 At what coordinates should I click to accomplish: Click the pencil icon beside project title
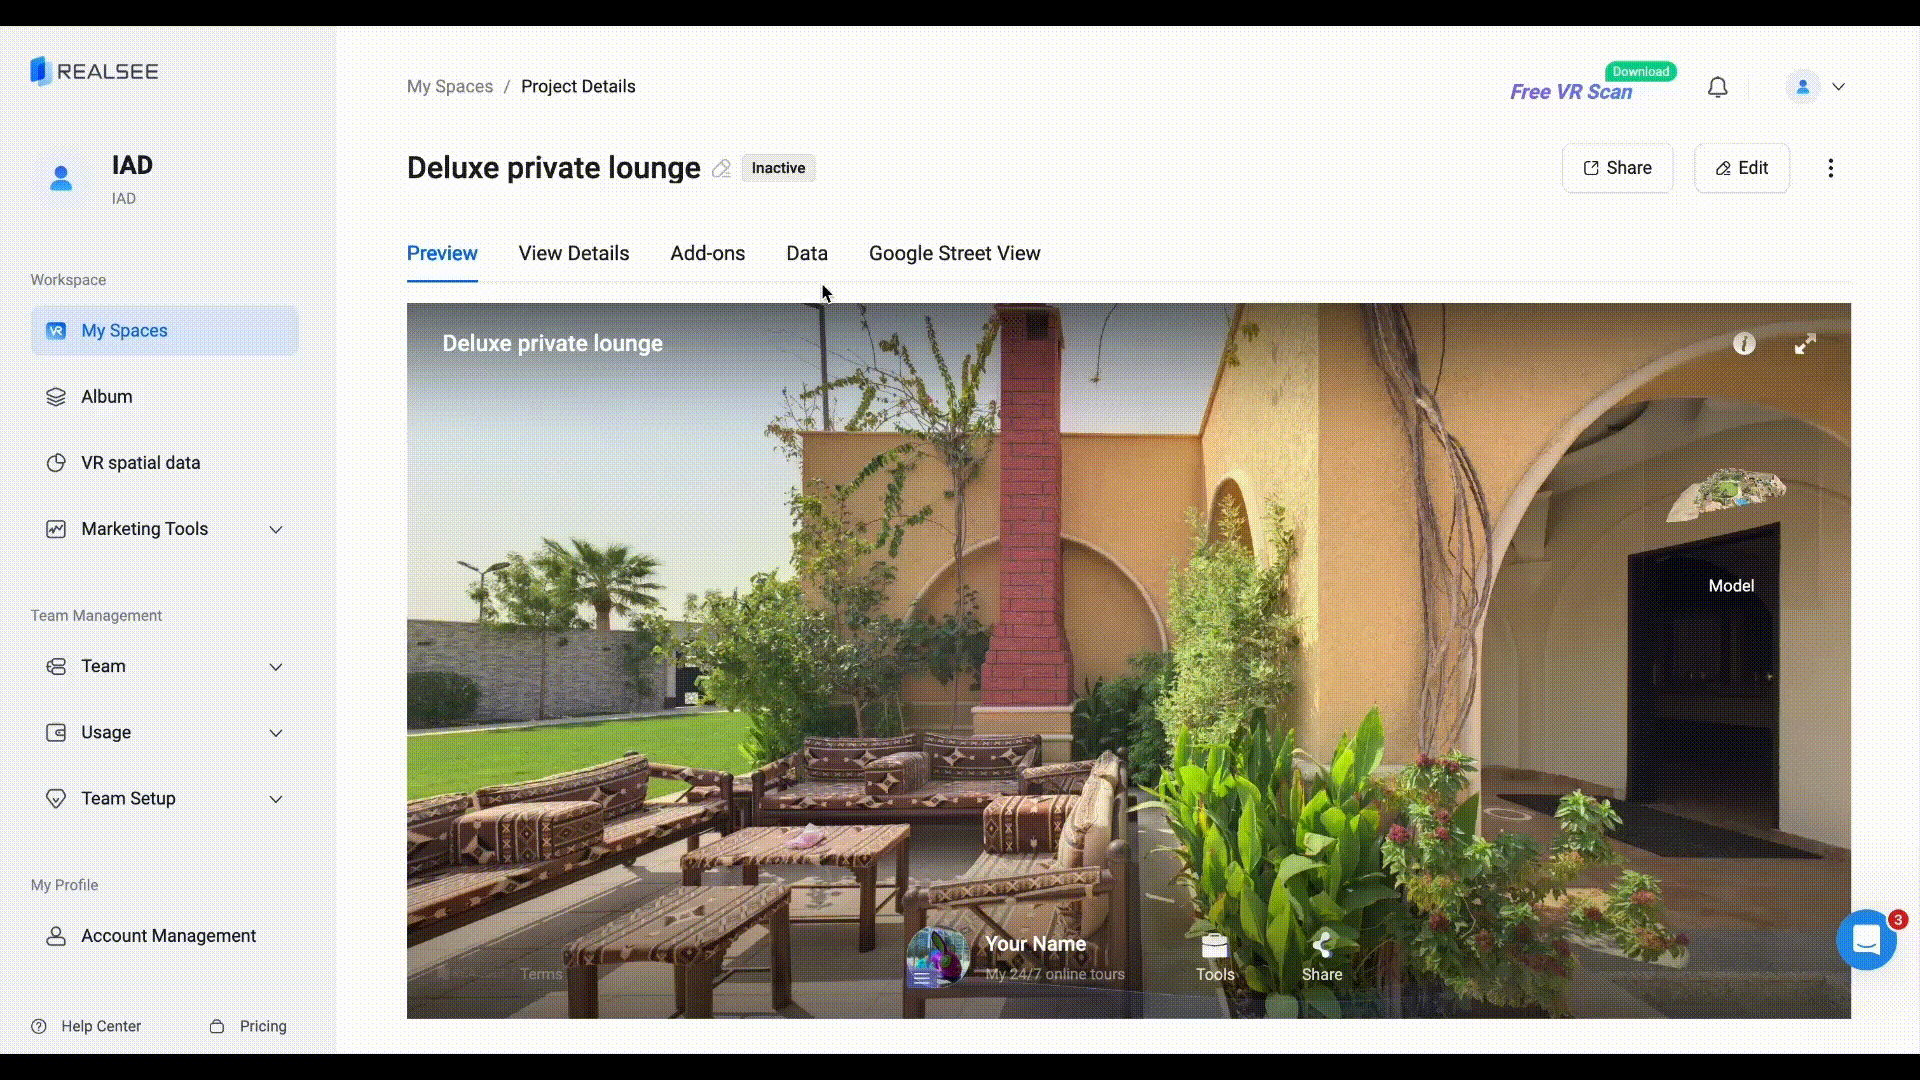point(721,168)
